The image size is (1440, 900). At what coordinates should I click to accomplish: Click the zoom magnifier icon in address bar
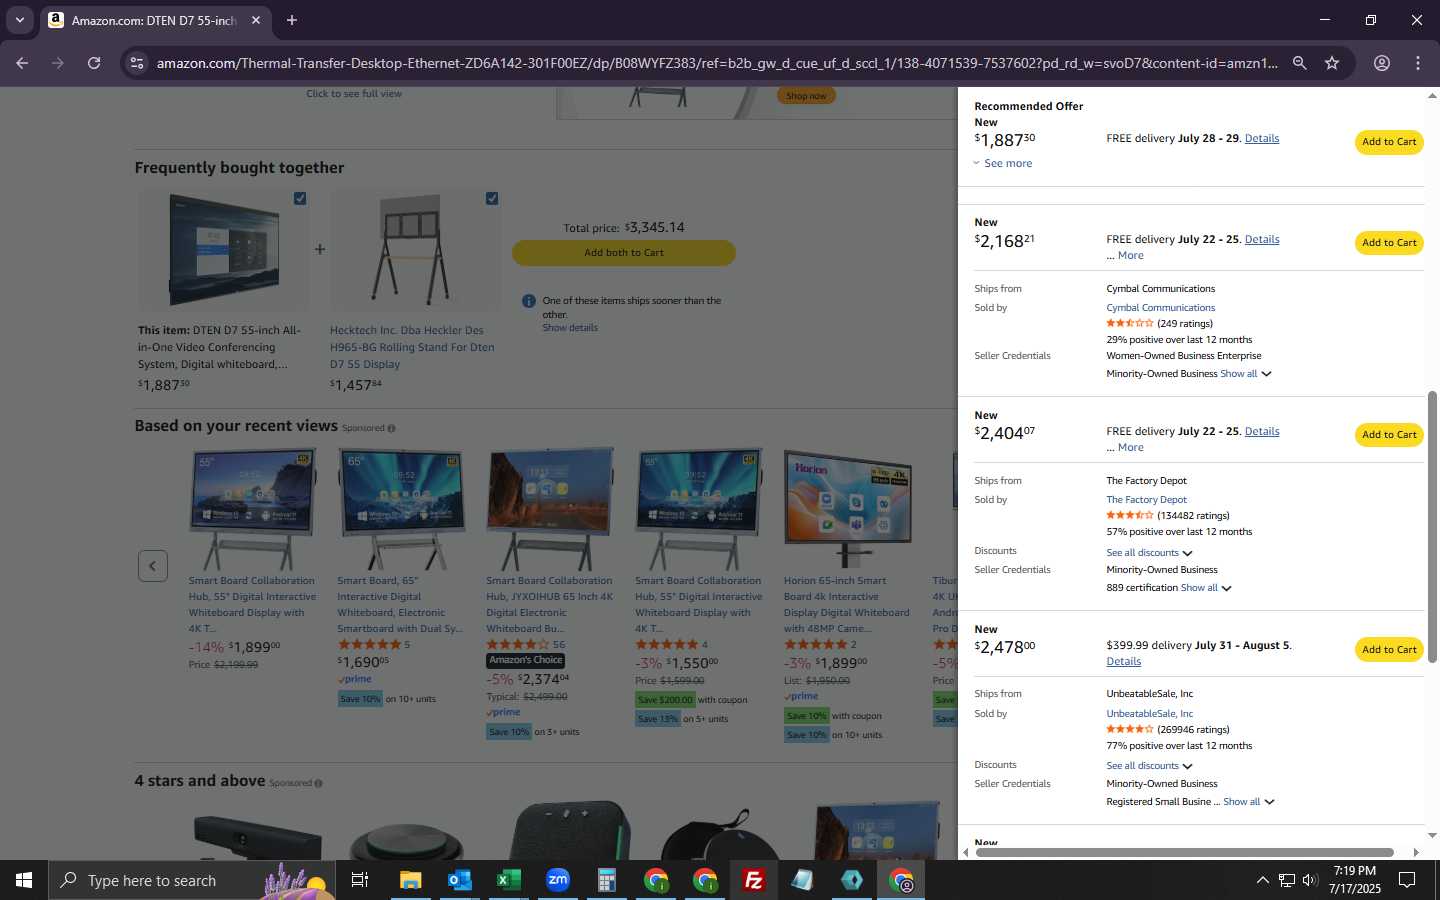click(1299, 63)
